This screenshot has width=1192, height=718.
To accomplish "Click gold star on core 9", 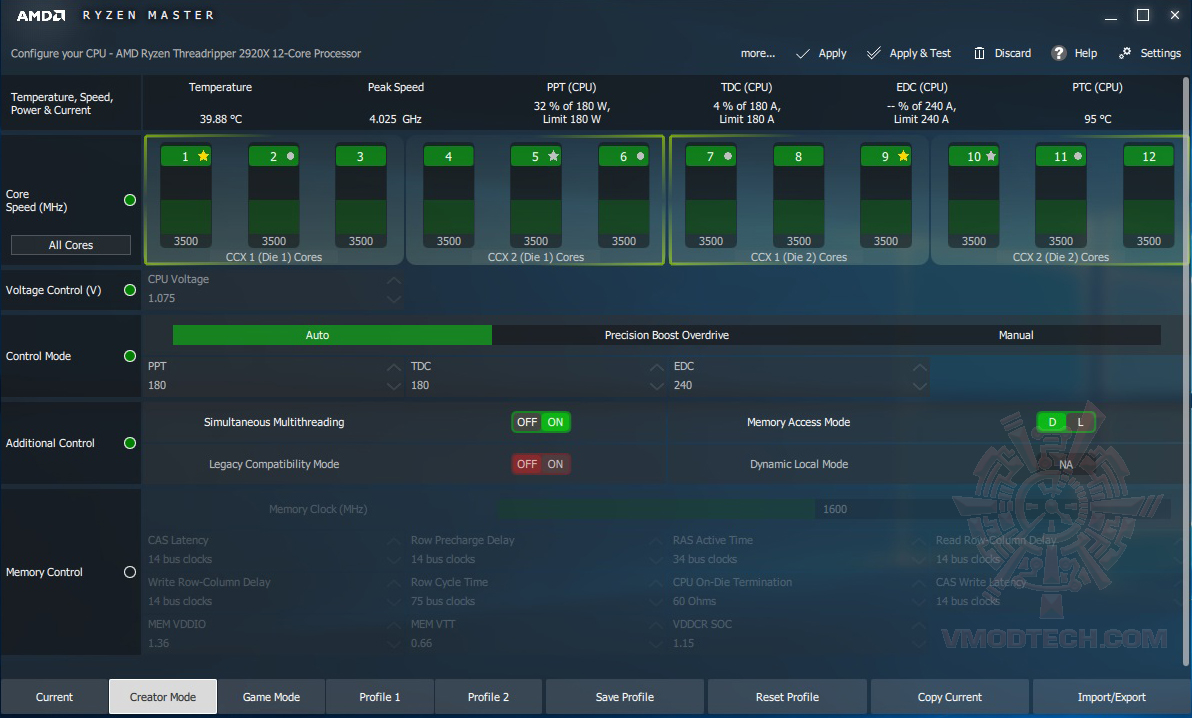I will click(x=903, y=156).
